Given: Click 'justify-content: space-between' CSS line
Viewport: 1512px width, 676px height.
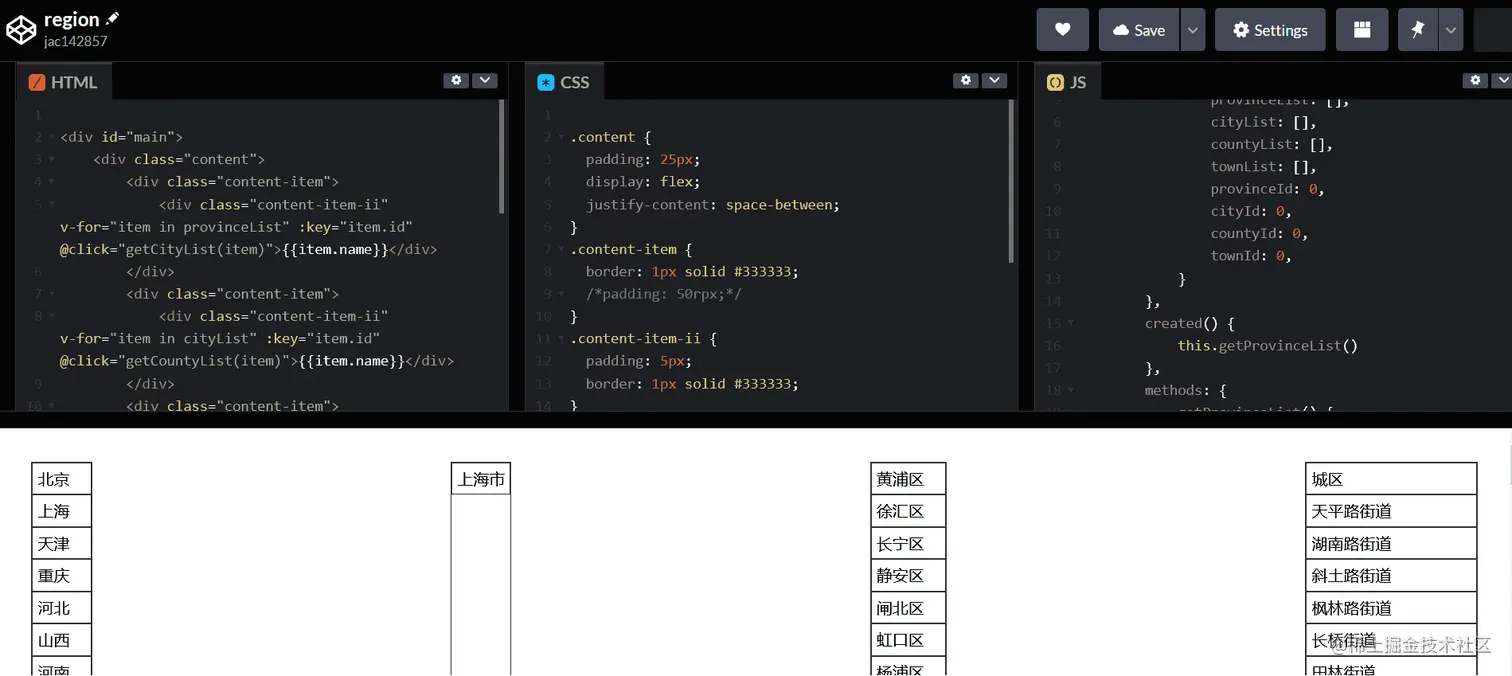Looking at the screenshot, I should pyautogui.click(x=713, y=204).
